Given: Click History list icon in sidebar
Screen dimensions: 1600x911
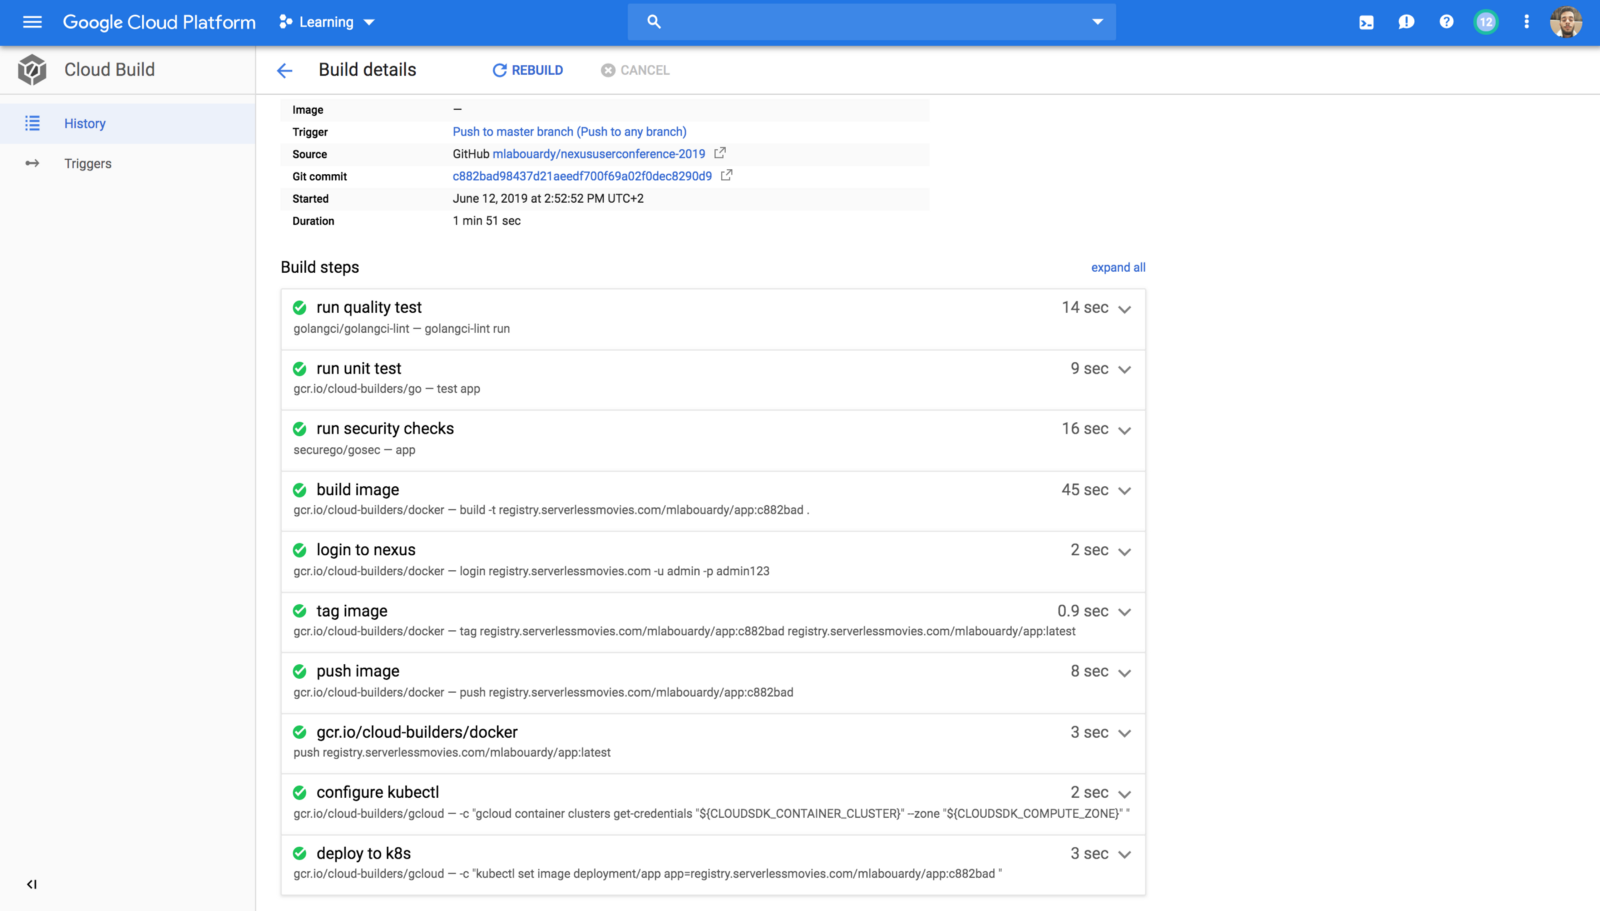Looking at the screenshot, I should point(32,123).
